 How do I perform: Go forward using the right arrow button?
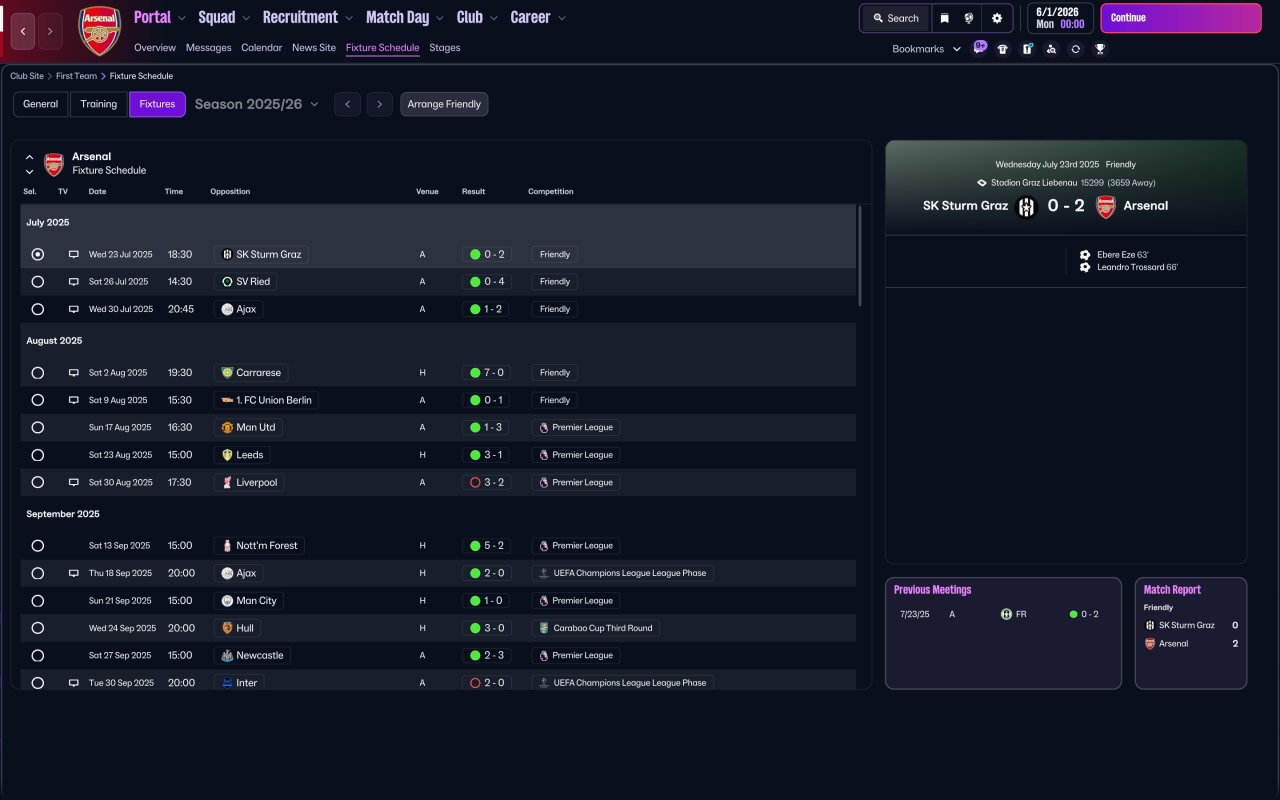[50, 31]
